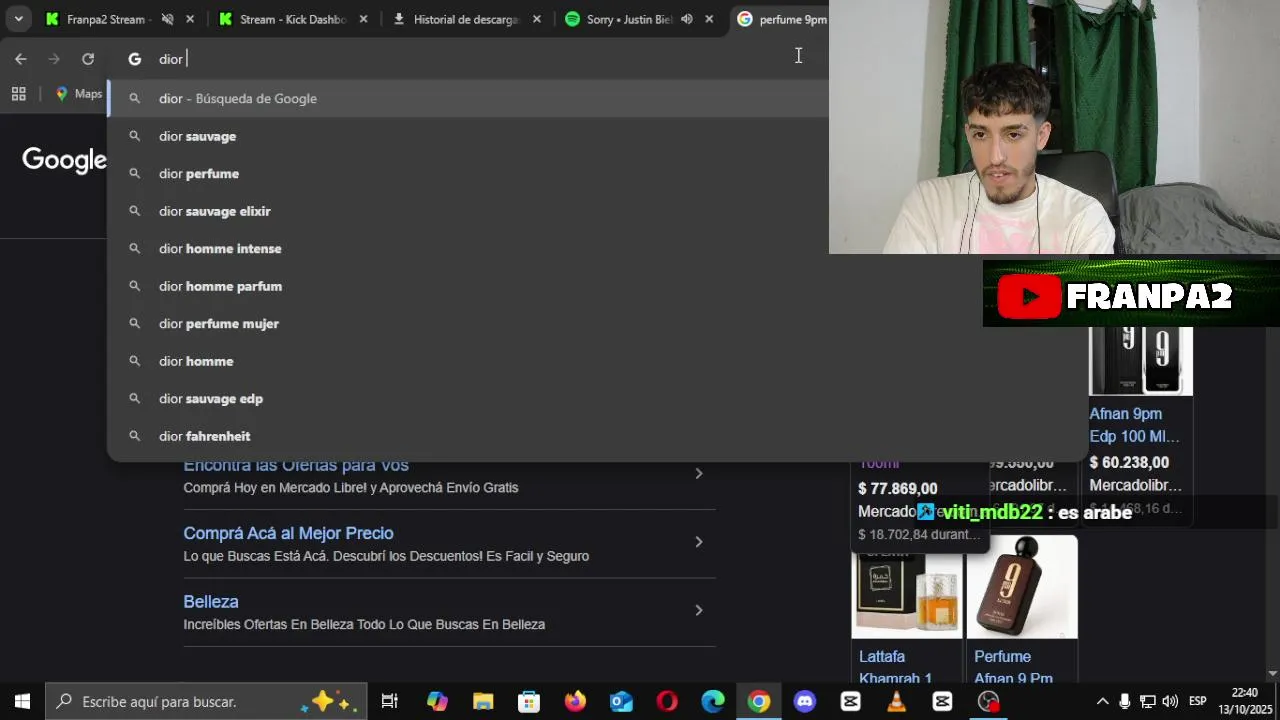1280x720 pixels.
Task: Click the microphone icon in system tray
Action: point(1125,702)
